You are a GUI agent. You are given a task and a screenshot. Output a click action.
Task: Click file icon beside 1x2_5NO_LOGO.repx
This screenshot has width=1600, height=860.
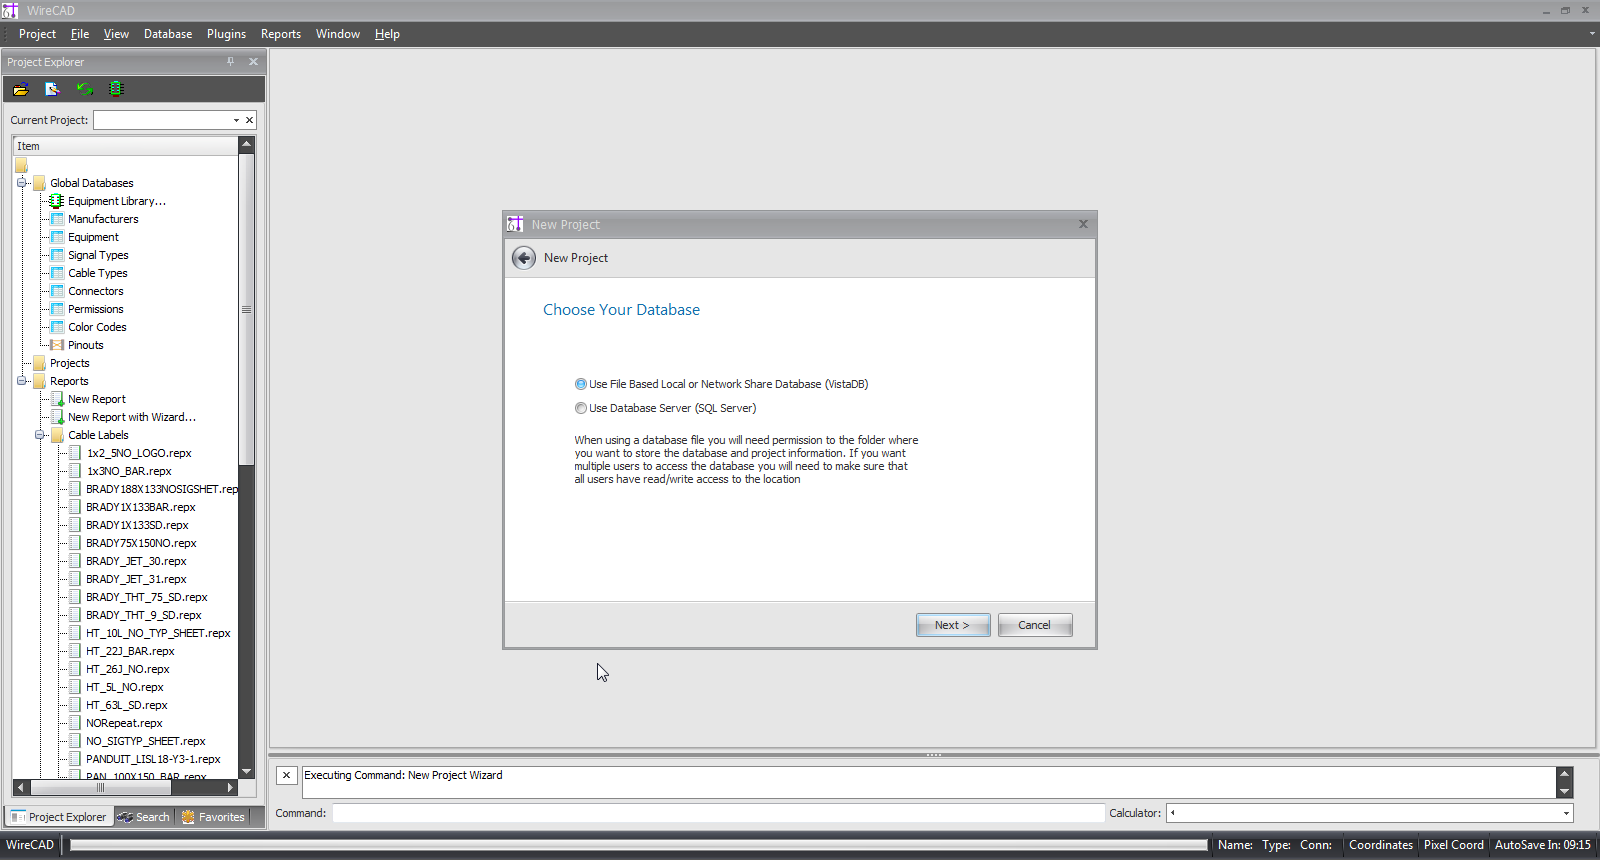click(x=75, y=453)
